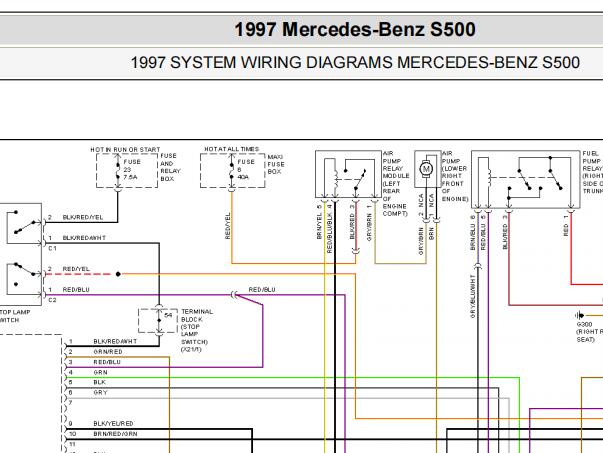Viewport: 603px width, 453px height.
Task: Click pin 6 'GRY' wire label
Action: coord(100,393)
